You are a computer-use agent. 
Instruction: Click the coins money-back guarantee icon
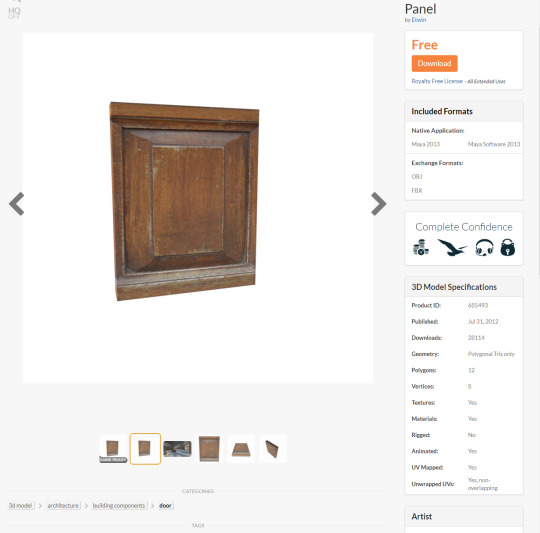point(420,247)
